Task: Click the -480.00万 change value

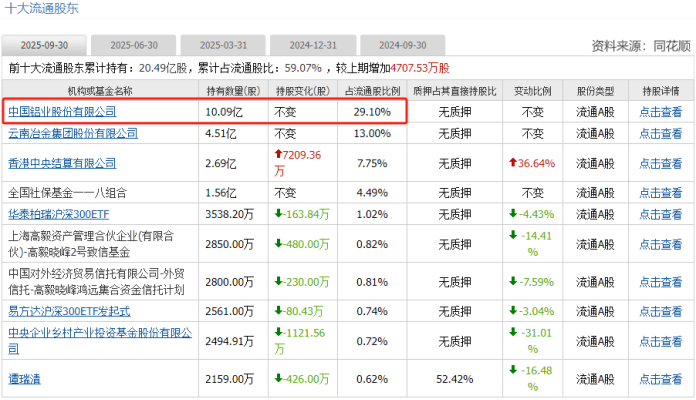Action: pyautogui.click(x=302, y=244)
